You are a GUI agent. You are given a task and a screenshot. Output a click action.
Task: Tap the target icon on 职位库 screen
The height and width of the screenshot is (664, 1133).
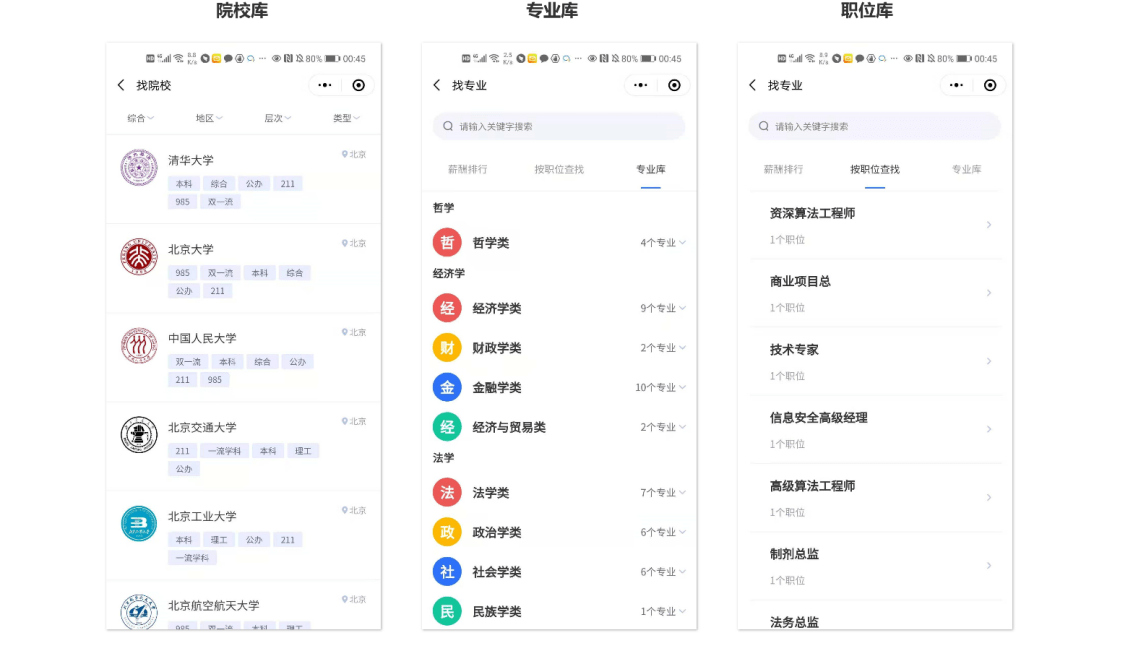pos(990,85)
